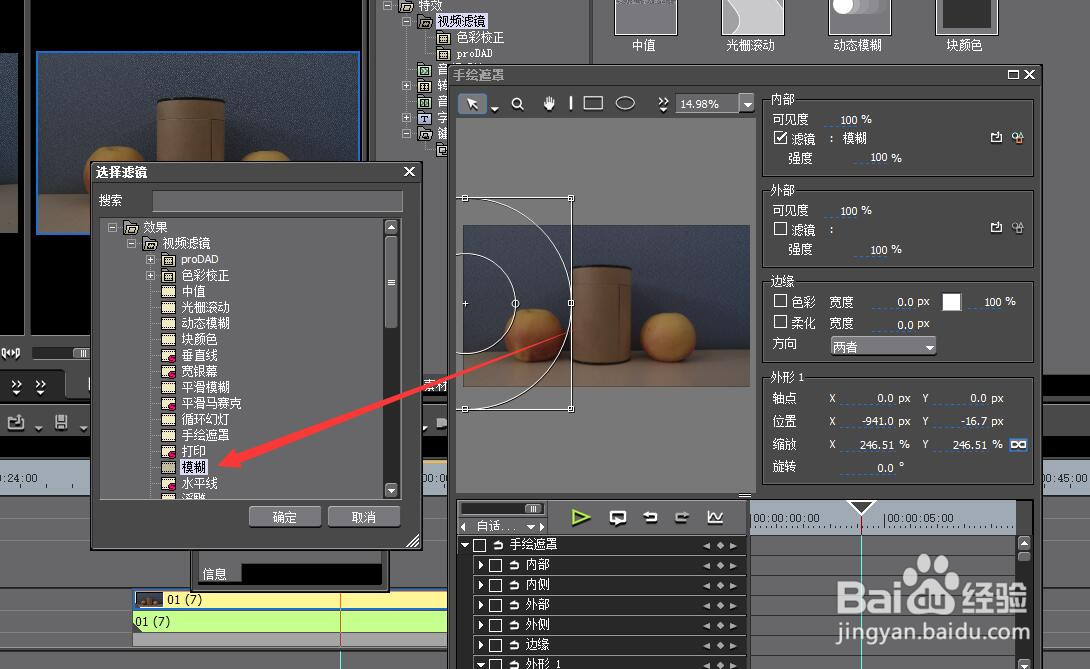Click the 手绘遮罩 reset arrow icon

click(x=498, y=545)
